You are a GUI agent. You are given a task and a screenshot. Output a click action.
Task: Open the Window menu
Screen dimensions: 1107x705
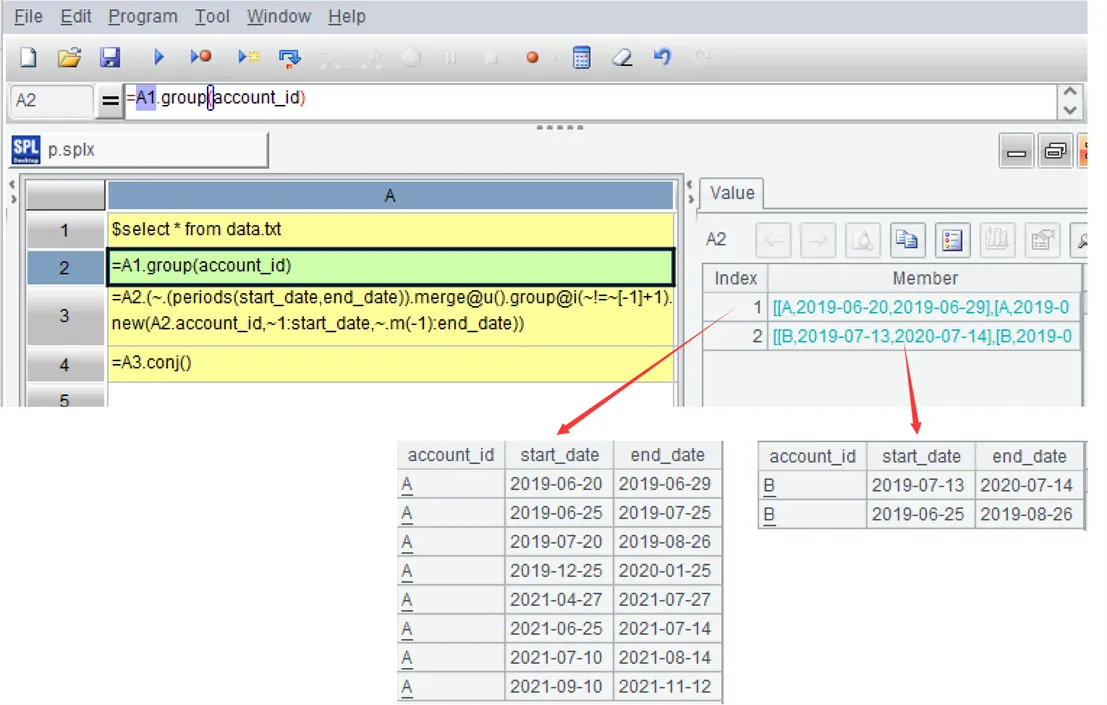tap(279, 16)
